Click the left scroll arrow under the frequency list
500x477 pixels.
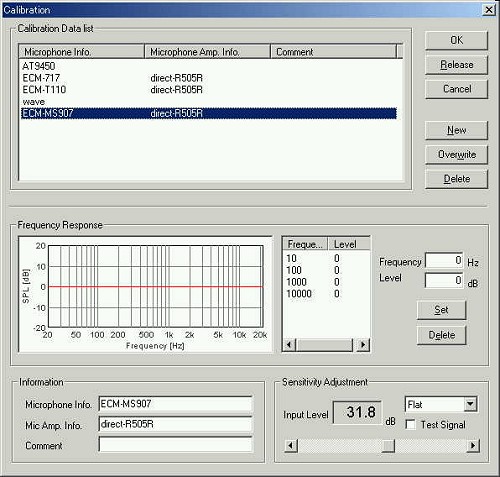pyautogui.click(x=289, y=344)
